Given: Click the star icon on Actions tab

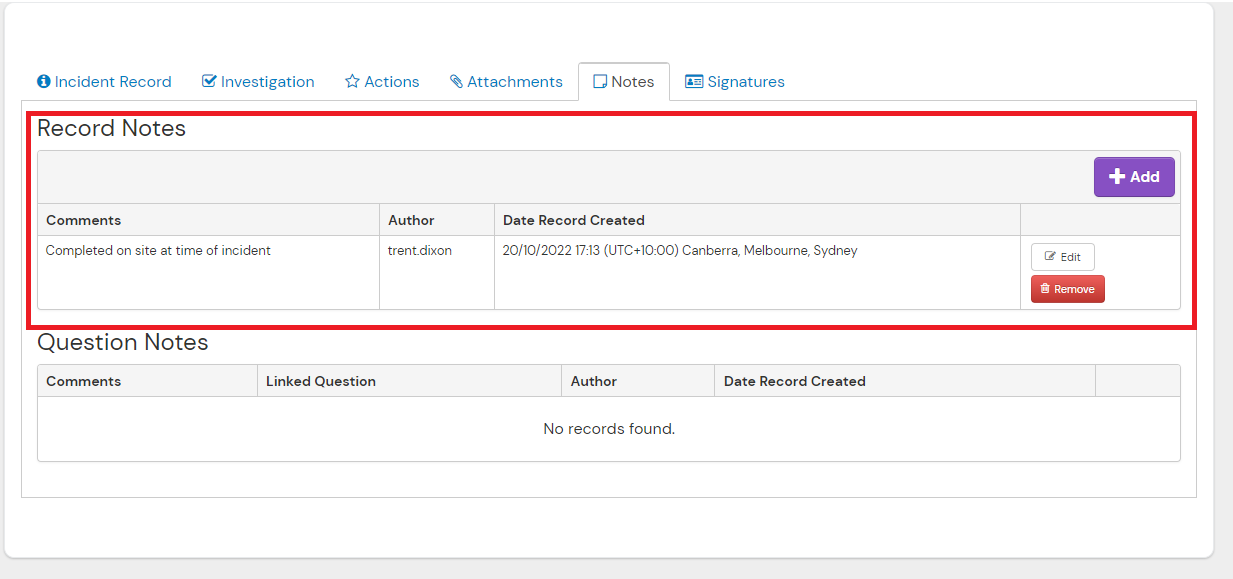Looking at the screenshot, I should click(x=352, y=82).
